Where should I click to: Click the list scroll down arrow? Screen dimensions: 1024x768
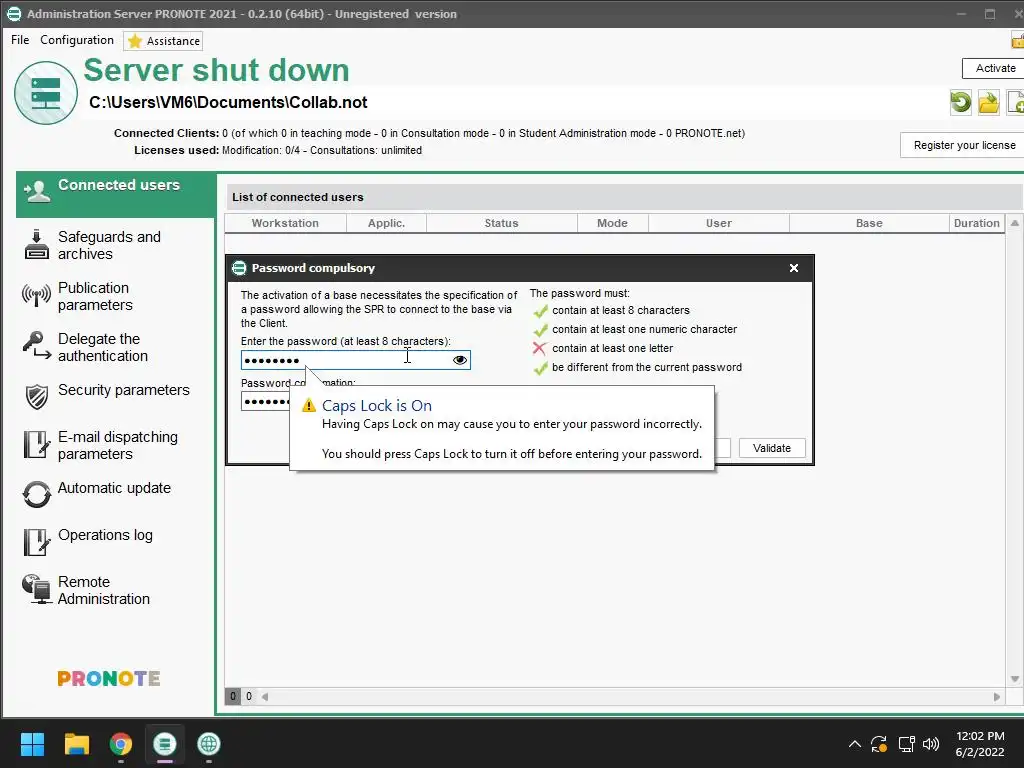(1014, 679)
